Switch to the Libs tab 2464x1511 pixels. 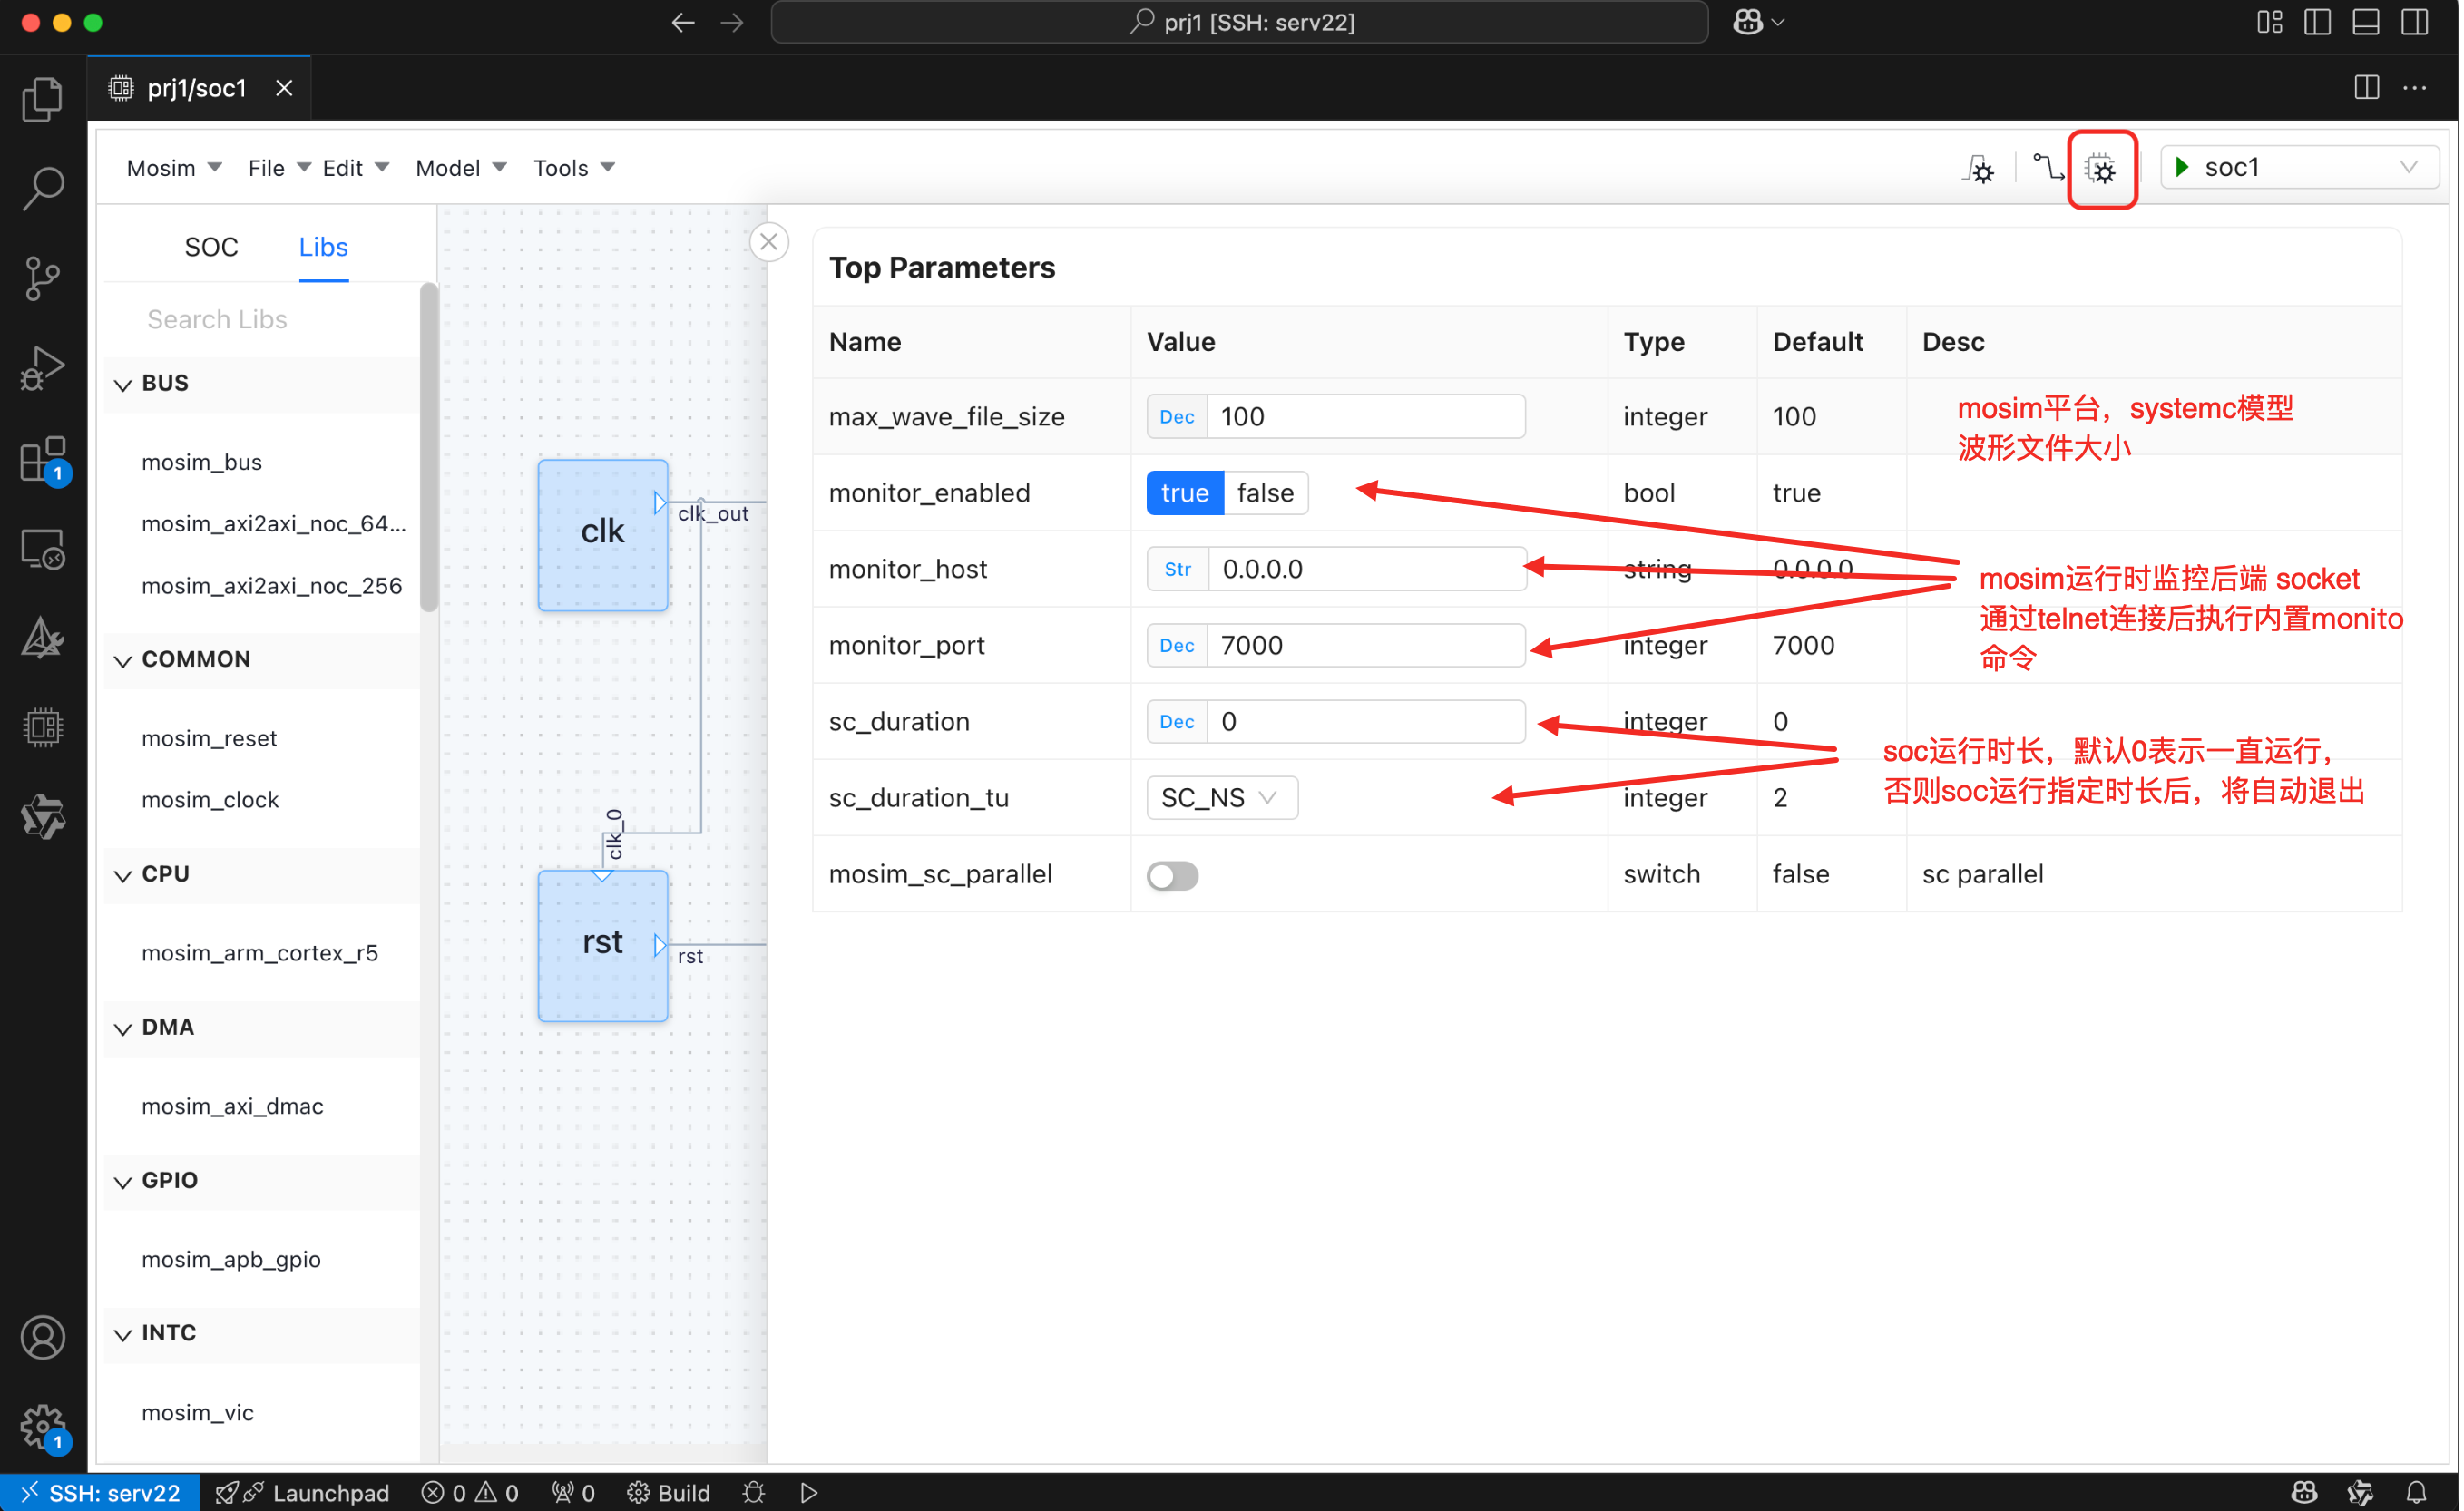(x=323, y=247)
